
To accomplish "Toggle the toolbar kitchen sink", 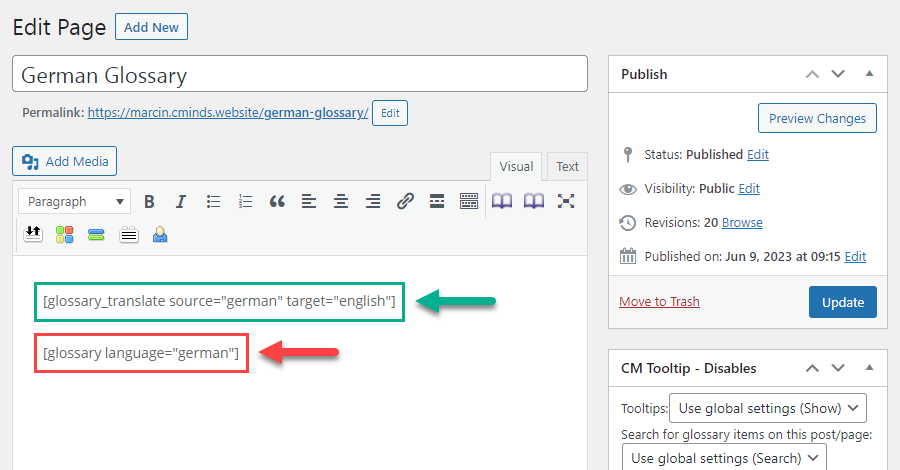I will click(x=469, y=201).
